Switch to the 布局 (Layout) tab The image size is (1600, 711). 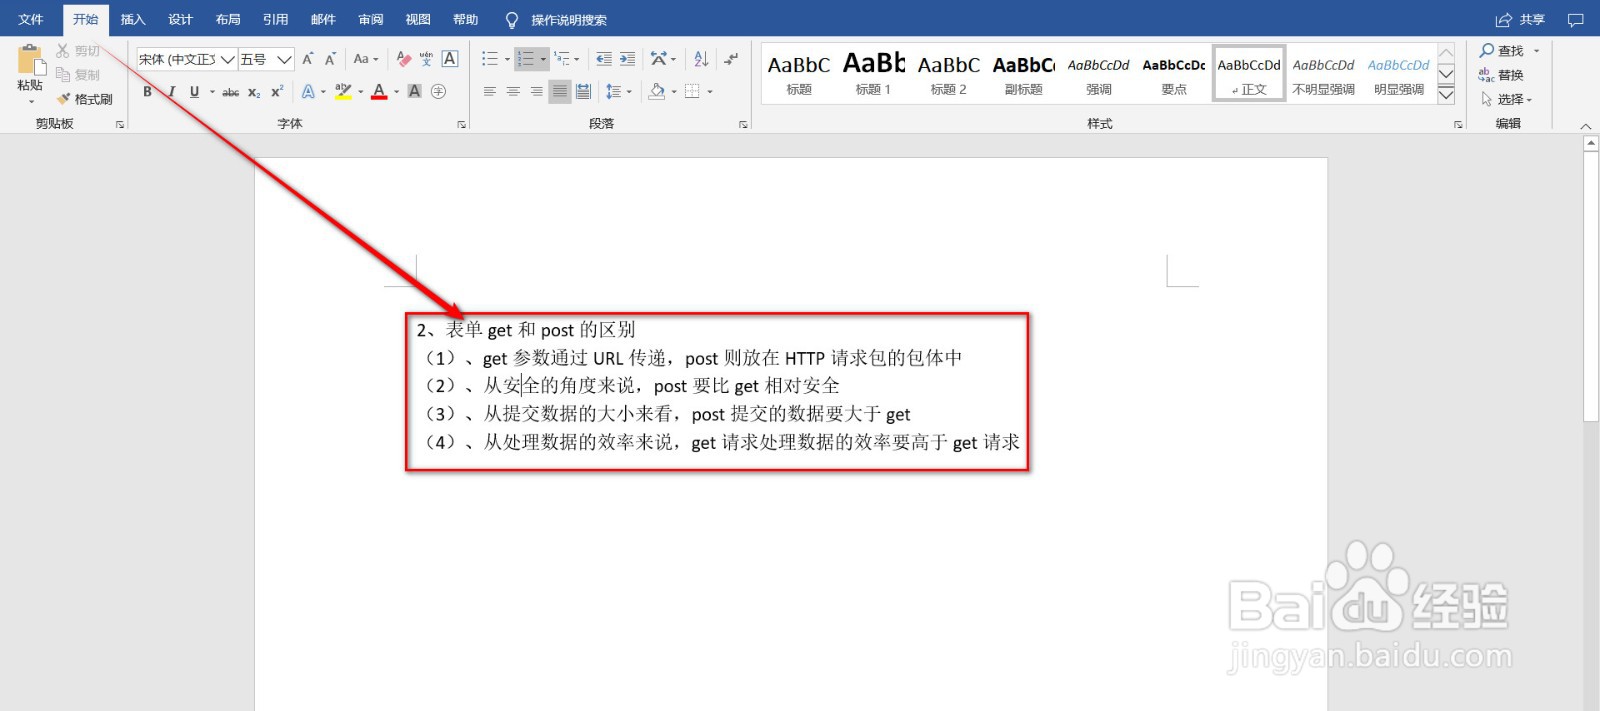[x=228, y=20]
